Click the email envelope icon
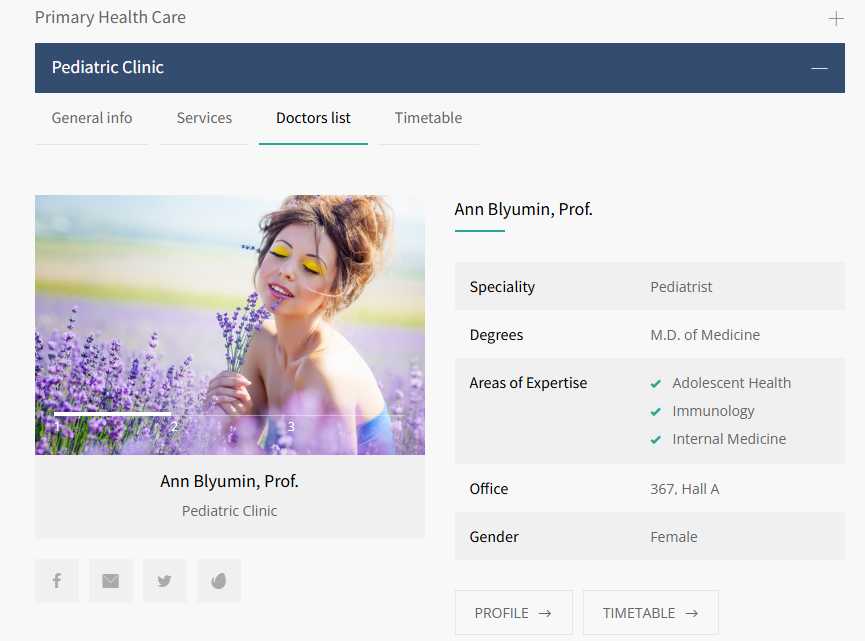The image size is (865, 641). [x=110, y=581]
